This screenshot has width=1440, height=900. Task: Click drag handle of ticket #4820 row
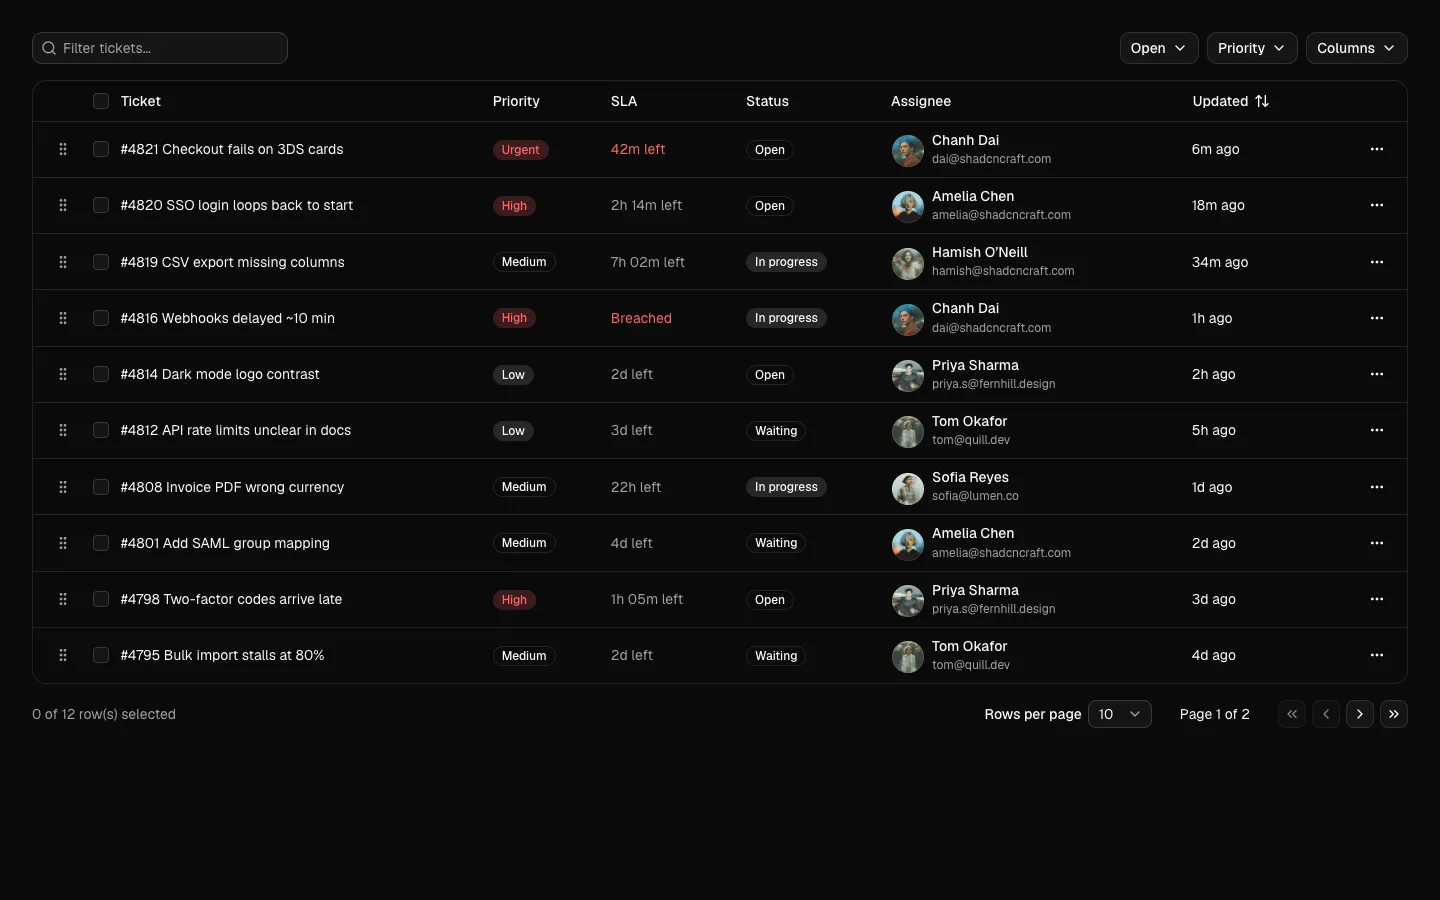(x=63, y=205)
